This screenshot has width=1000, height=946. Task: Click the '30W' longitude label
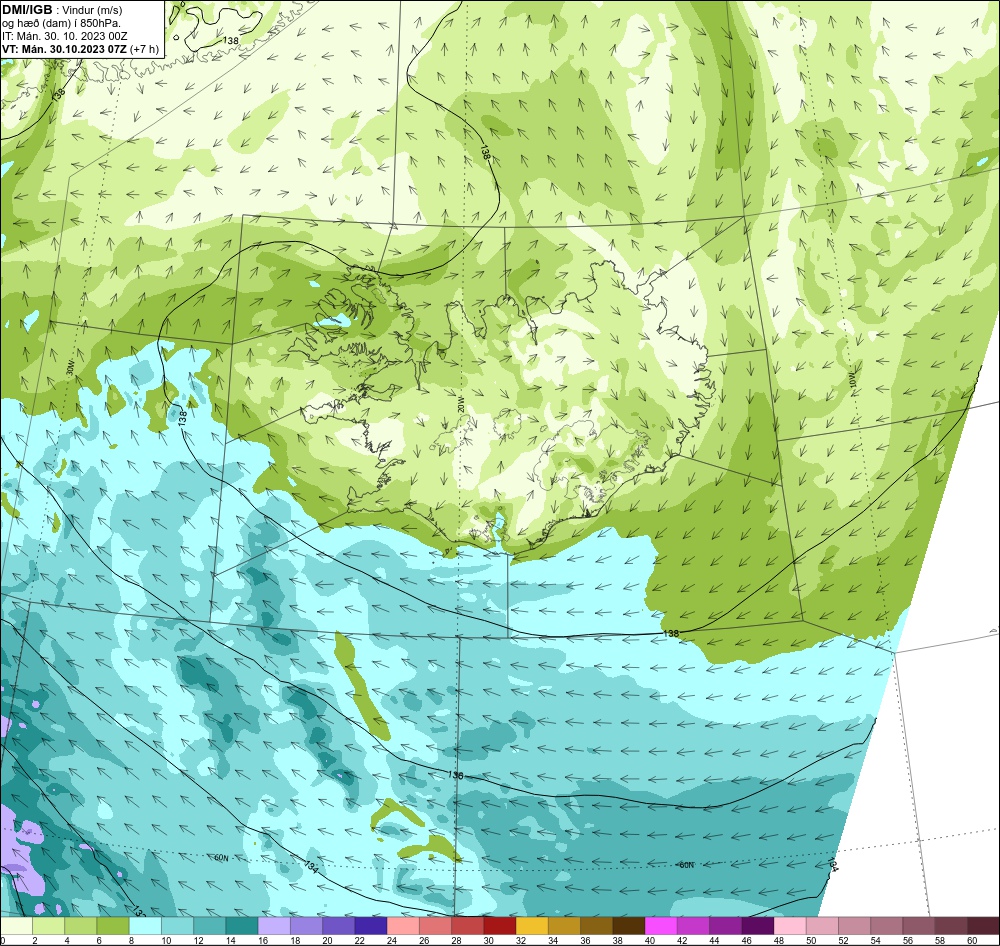point(70,368)
